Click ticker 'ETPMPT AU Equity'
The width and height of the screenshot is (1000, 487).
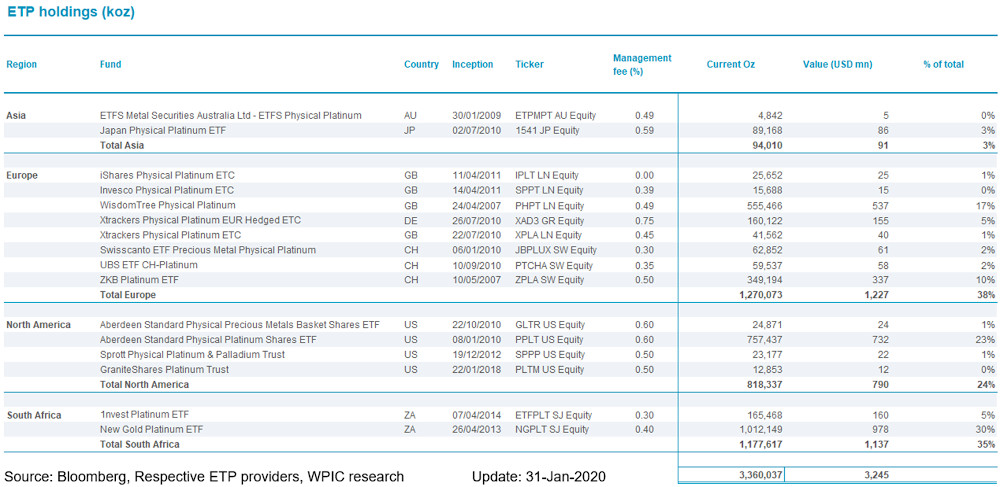click(555, 115)
